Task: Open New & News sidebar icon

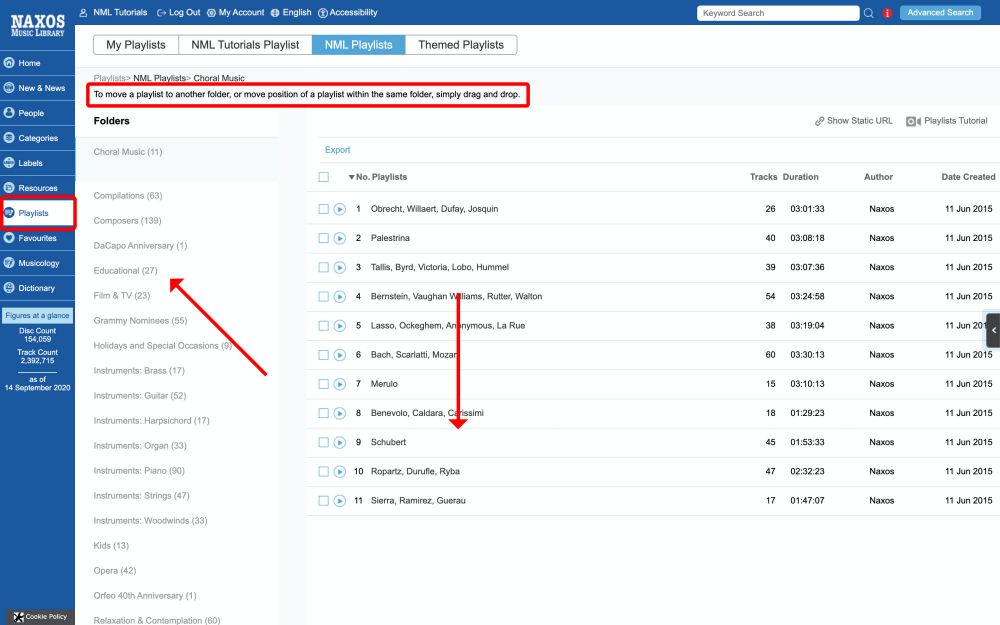Action: point(9,87)
